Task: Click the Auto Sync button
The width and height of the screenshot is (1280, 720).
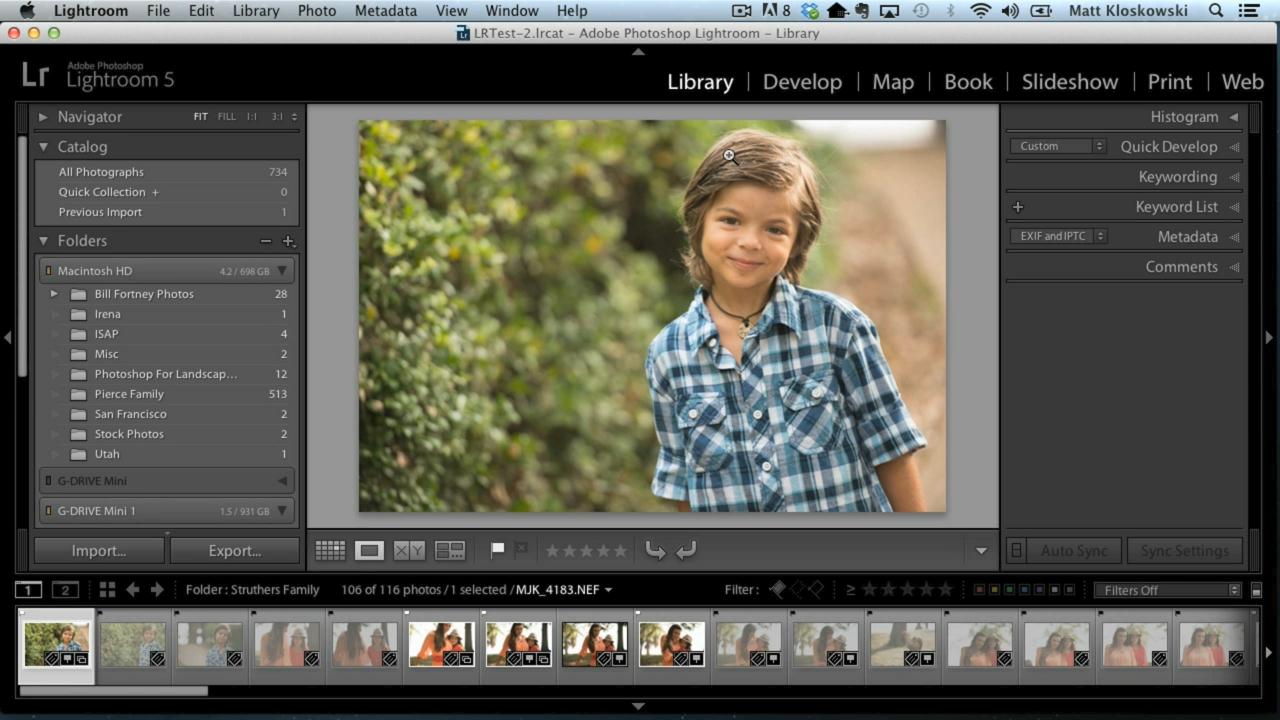Action: (1074, 551)
